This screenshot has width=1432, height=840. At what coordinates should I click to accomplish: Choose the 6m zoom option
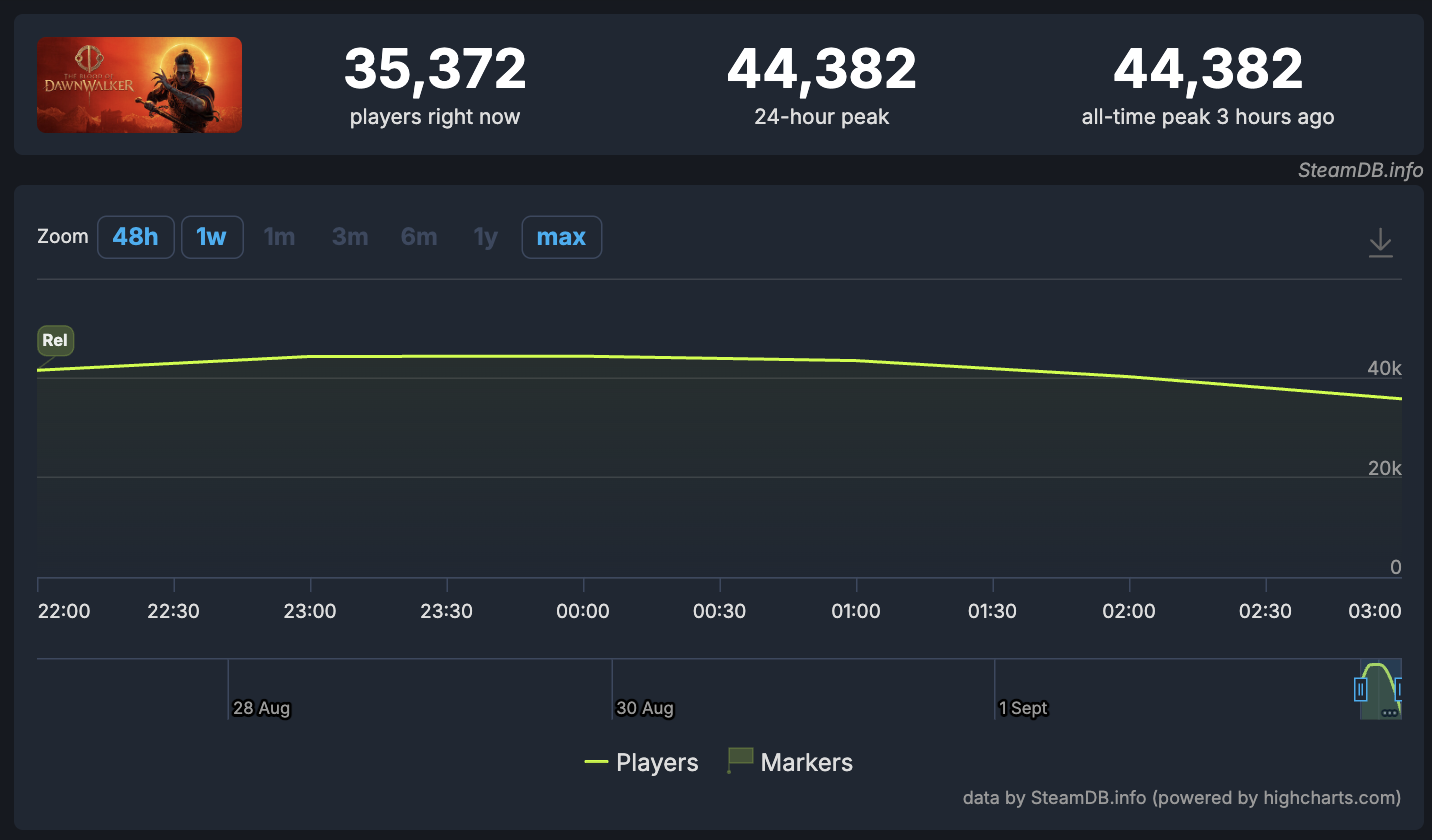click(x=419, y=237)
